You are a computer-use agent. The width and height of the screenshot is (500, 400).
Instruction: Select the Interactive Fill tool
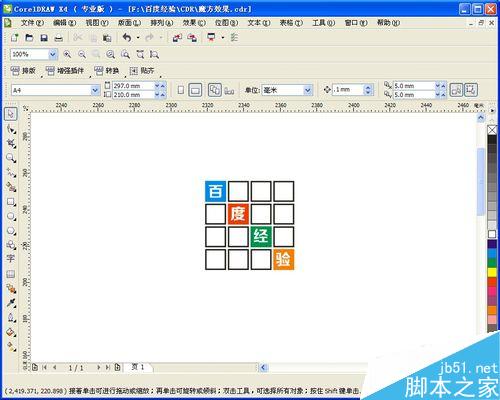[x=11, y=347]
